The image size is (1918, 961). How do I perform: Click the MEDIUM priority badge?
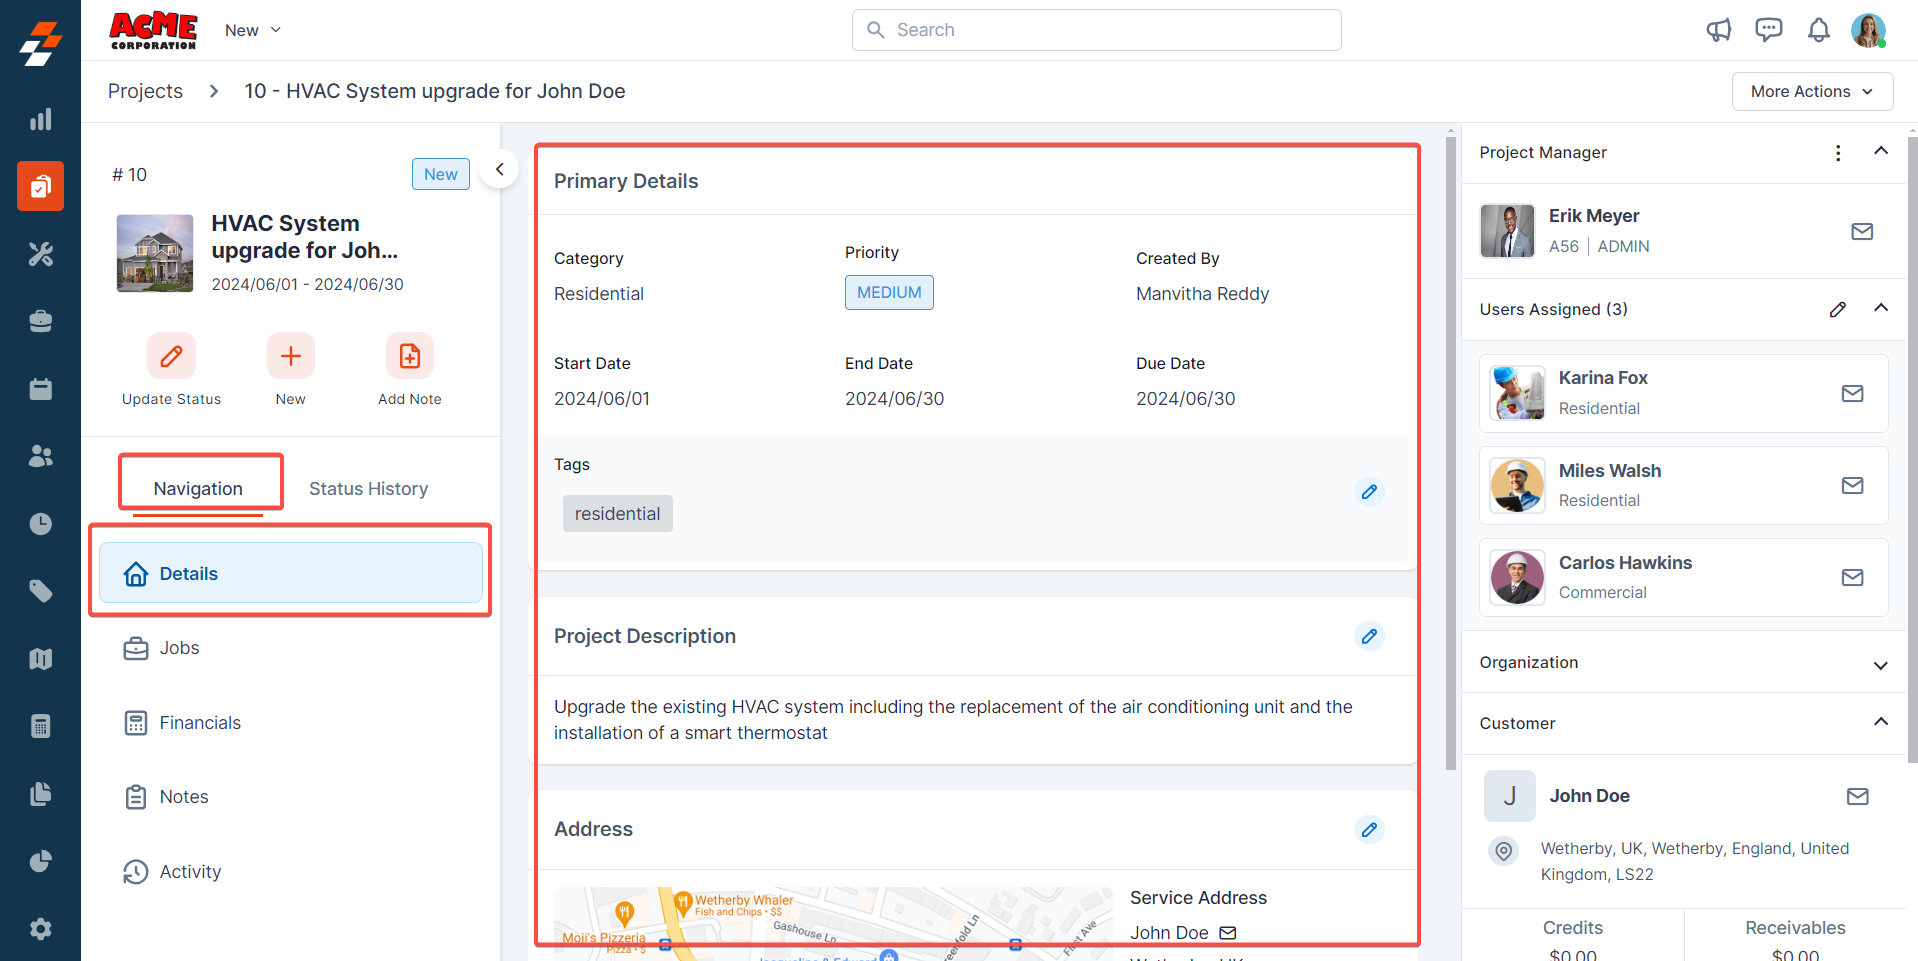click(888, 292)
